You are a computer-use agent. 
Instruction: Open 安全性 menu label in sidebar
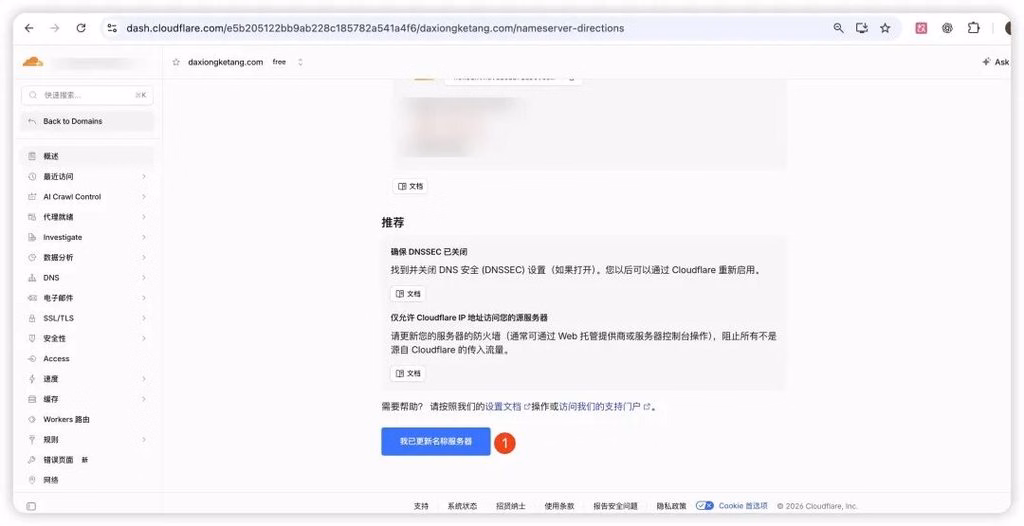(55, 338)
